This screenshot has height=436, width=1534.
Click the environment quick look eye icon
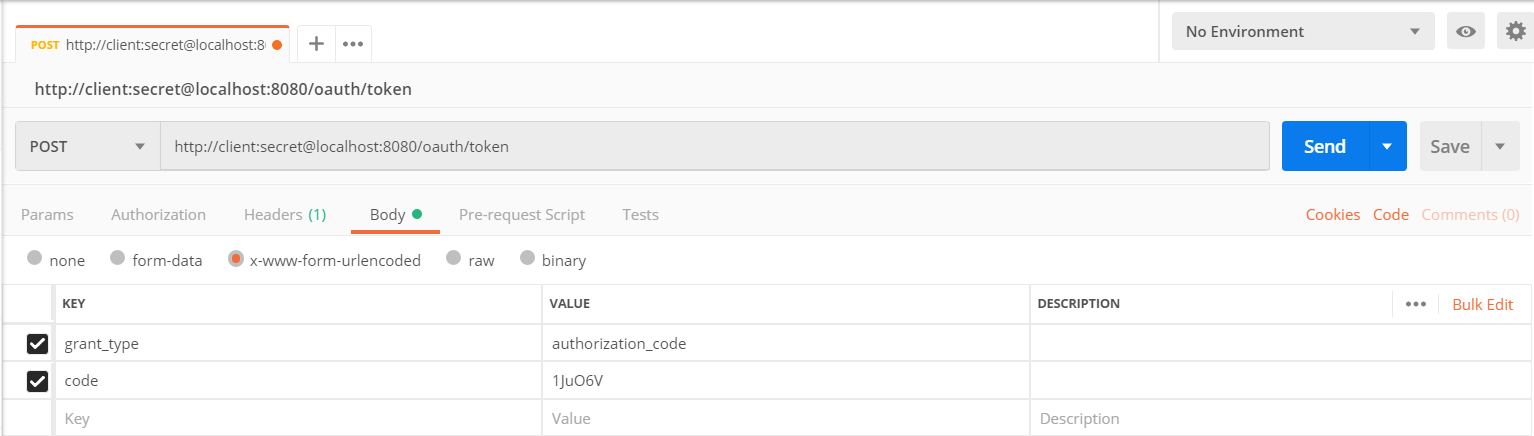coord(1466,31)
